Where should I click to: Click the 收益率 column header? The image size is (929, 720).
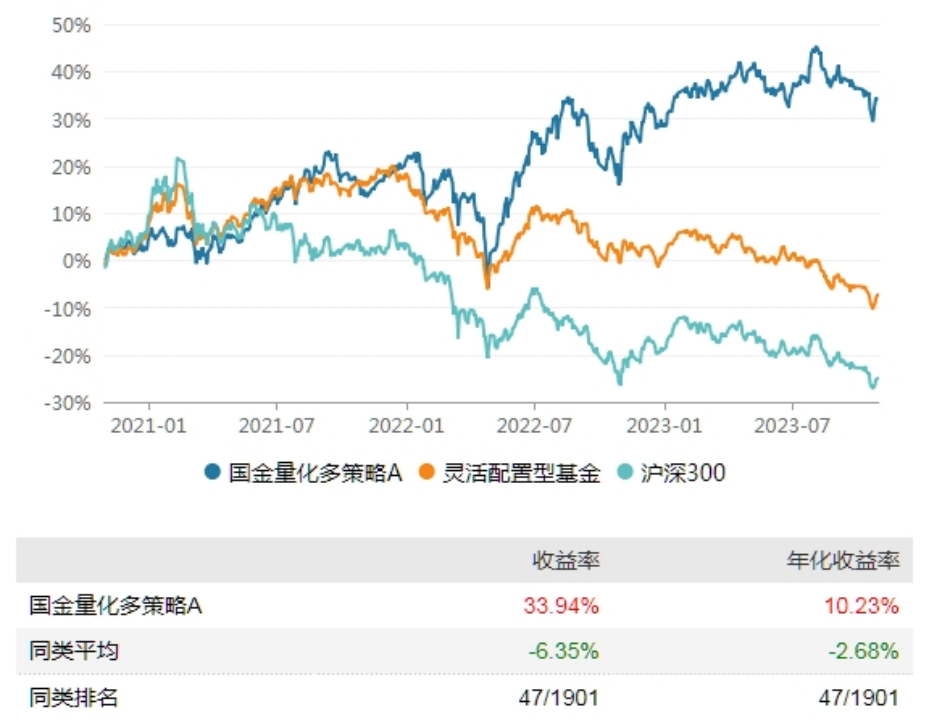click(x=564, y=561)
